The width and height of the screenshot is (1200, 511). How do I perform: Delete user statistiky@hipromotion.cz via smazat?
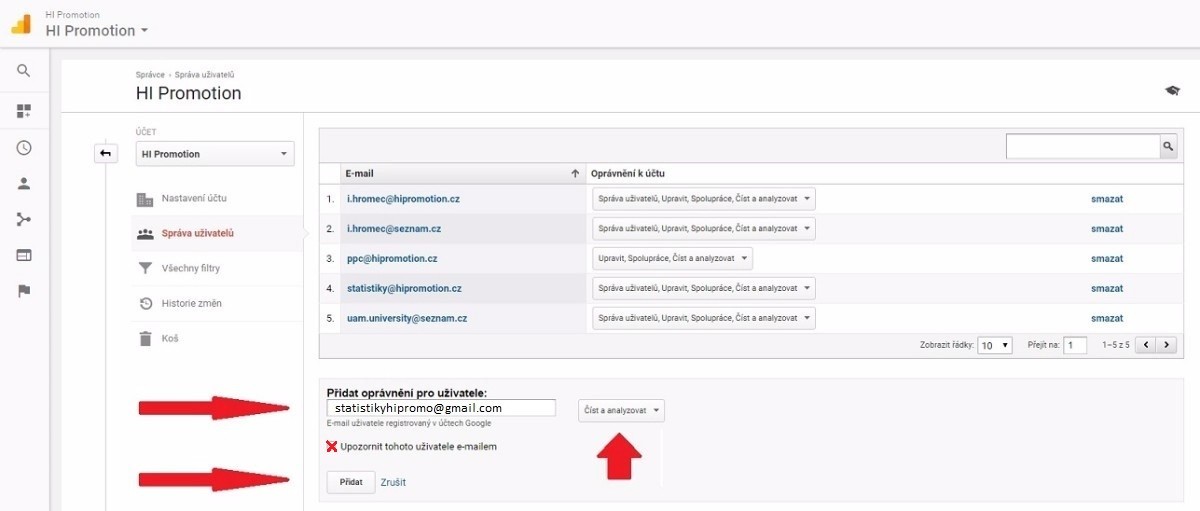(x=1107, y=288)
